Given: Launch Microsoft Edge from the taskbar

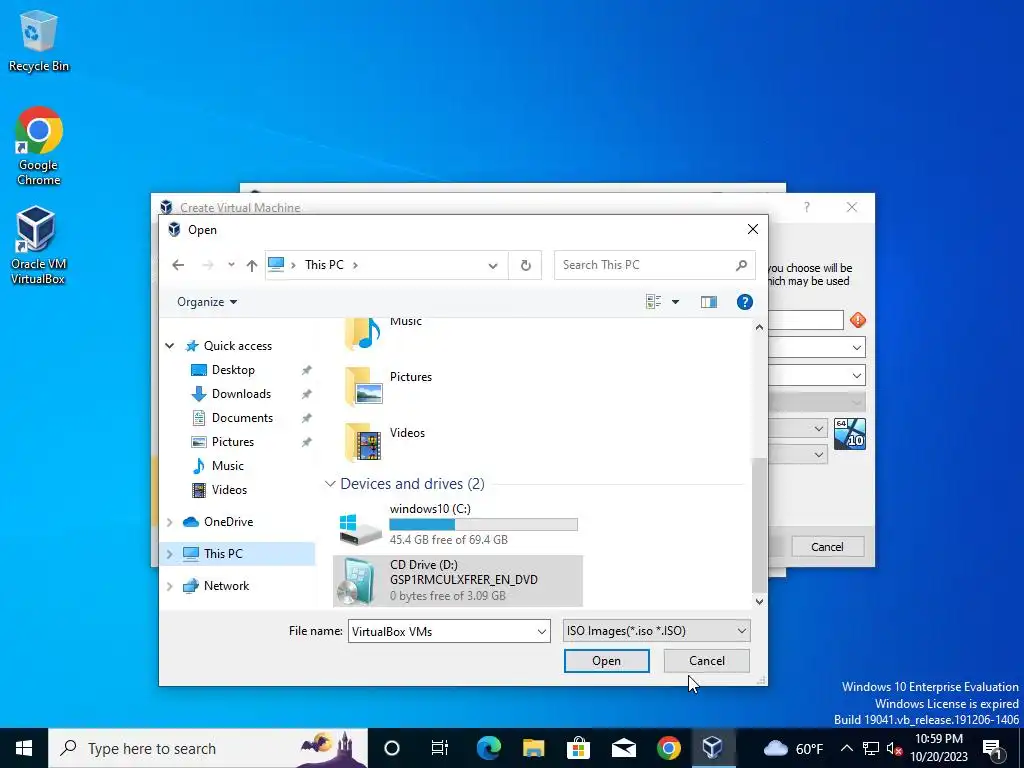Looking at the screenshot, I should click(488, 748).
